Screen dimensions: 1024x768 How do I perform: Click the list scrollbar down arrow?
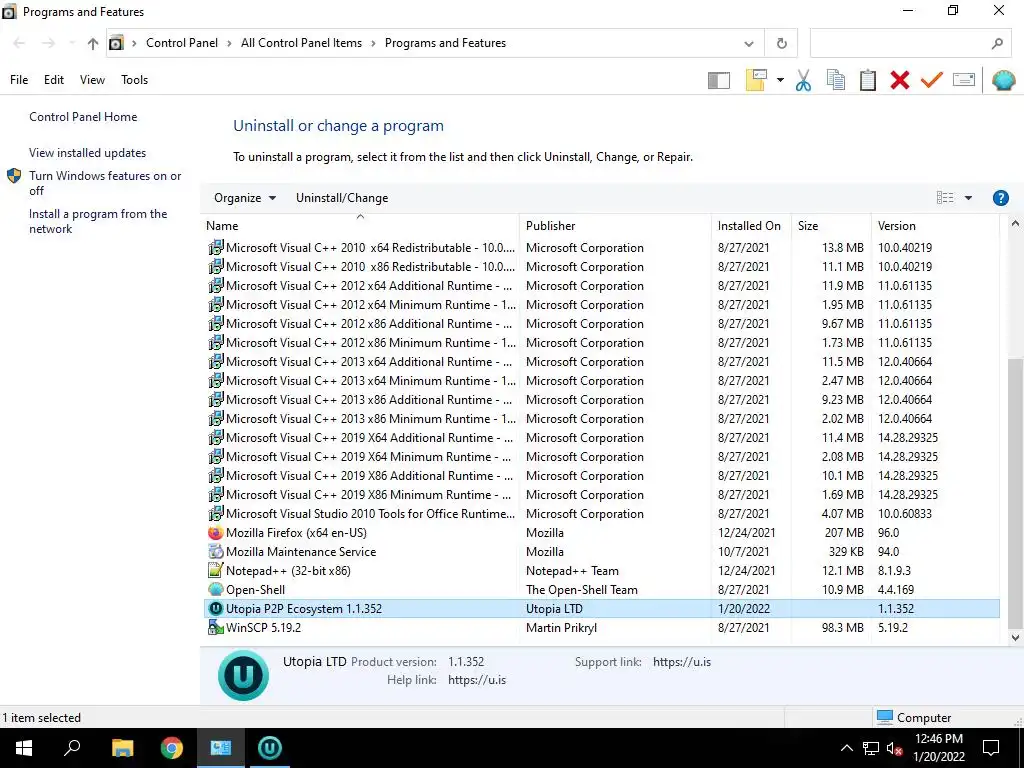(1015, 637)
